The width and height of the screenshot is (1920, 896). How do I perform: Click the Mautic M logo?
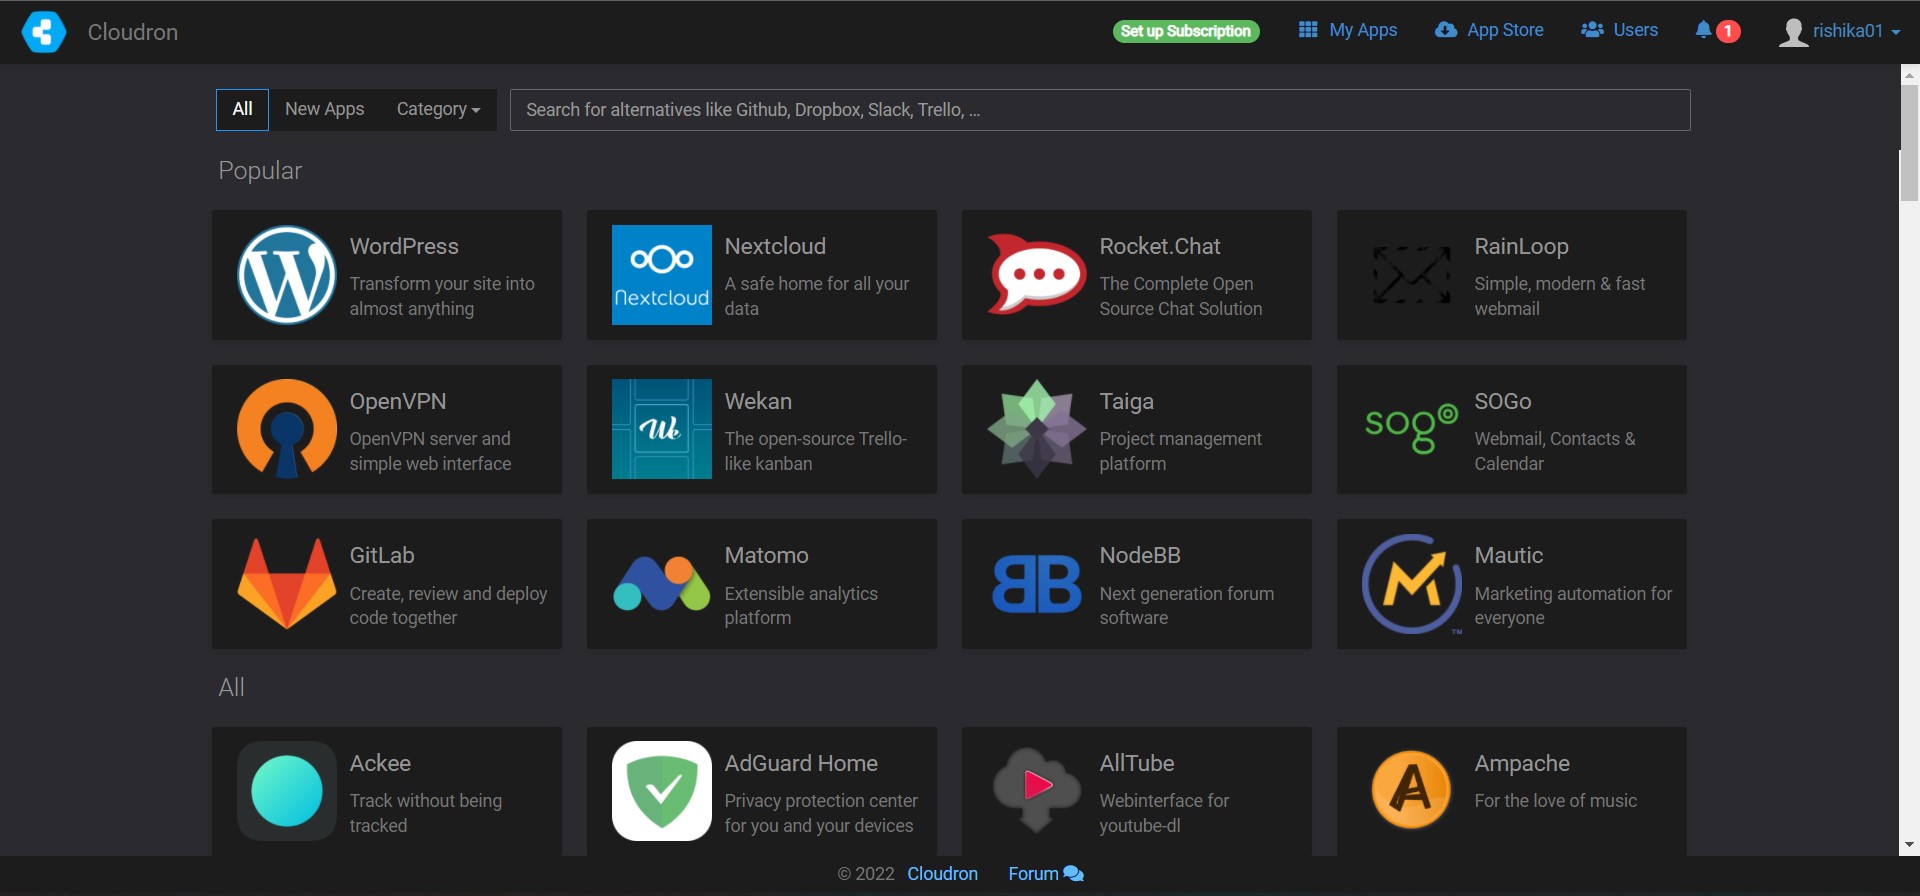pyautogui.click(x=1412, y=584)
